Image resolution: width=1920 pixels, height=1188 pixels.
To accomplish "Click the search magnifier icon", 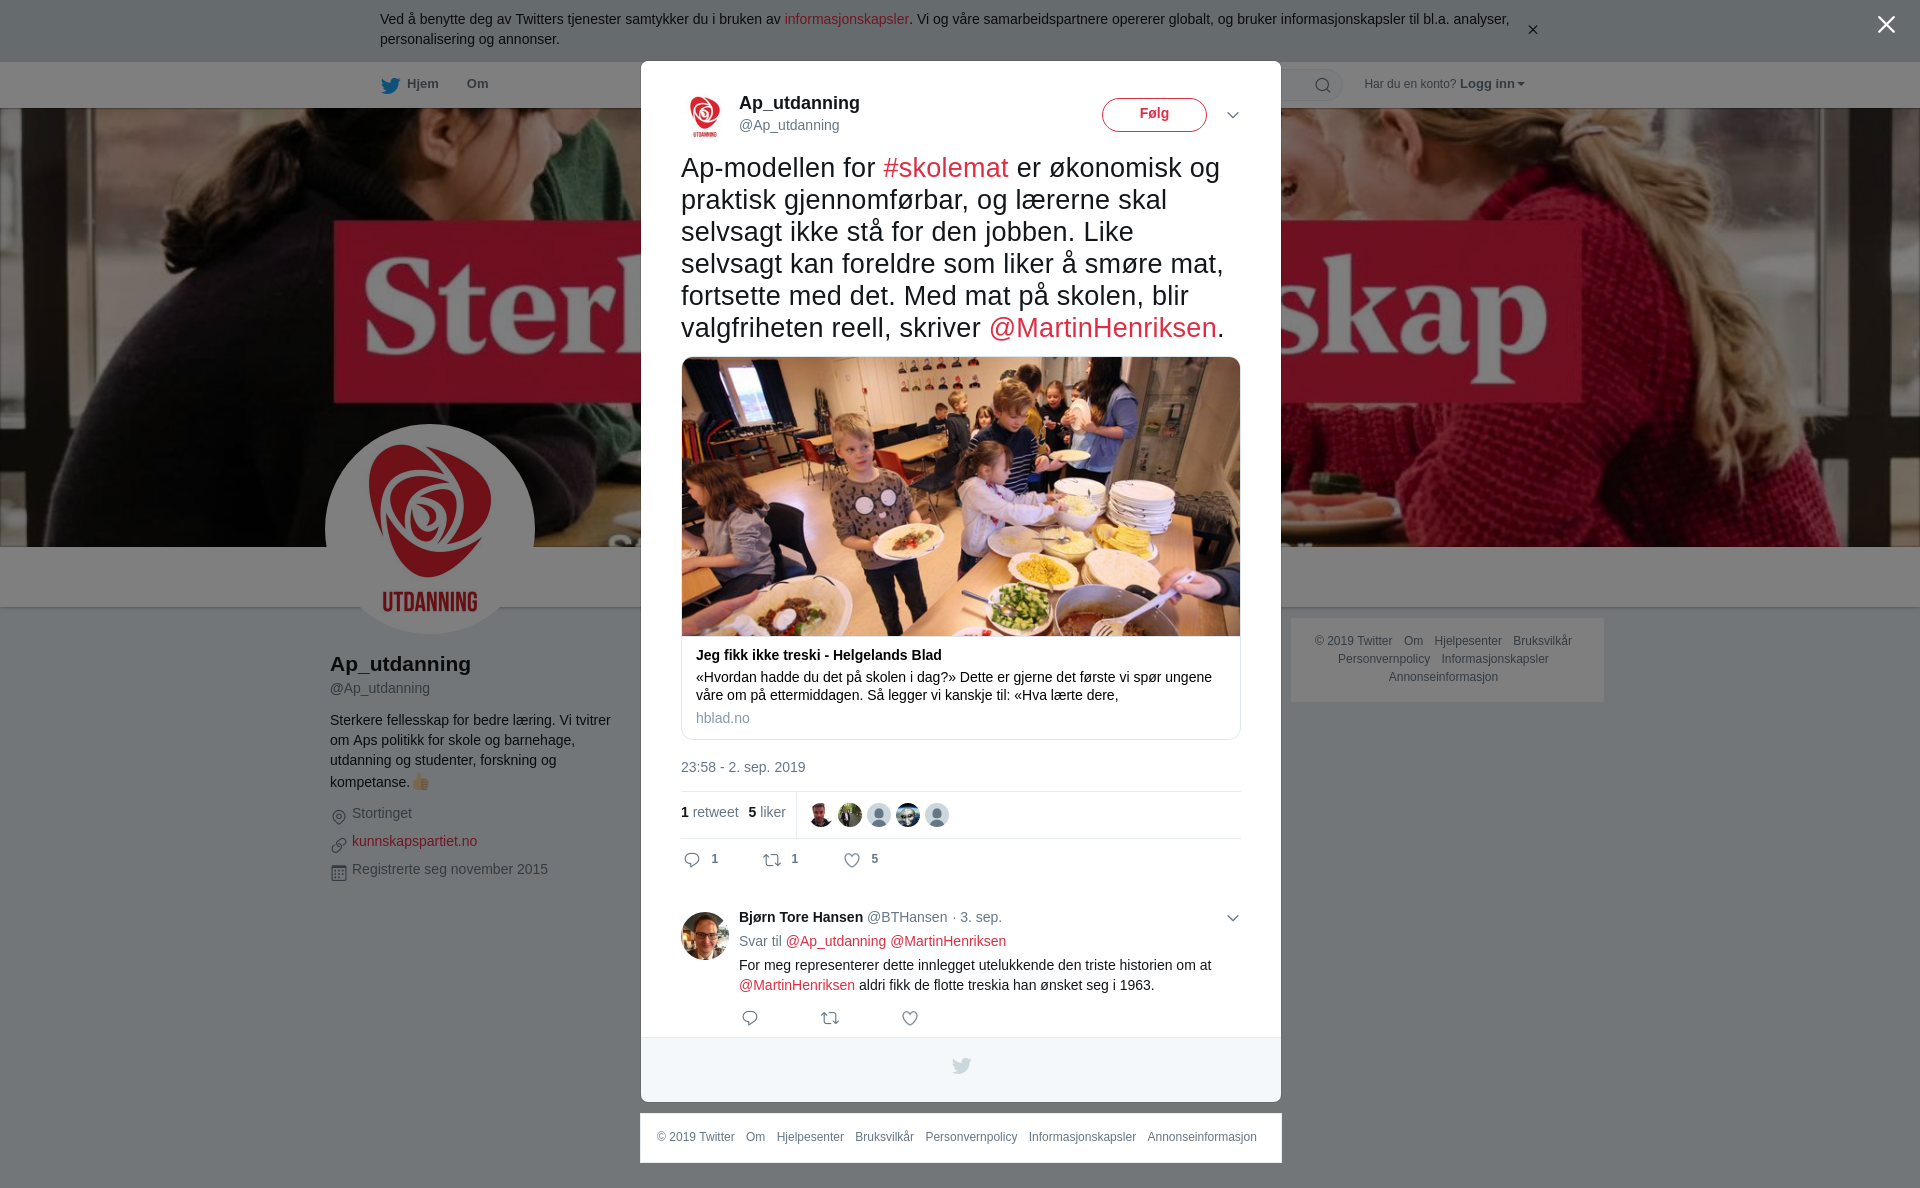I will click(1323, 85).
